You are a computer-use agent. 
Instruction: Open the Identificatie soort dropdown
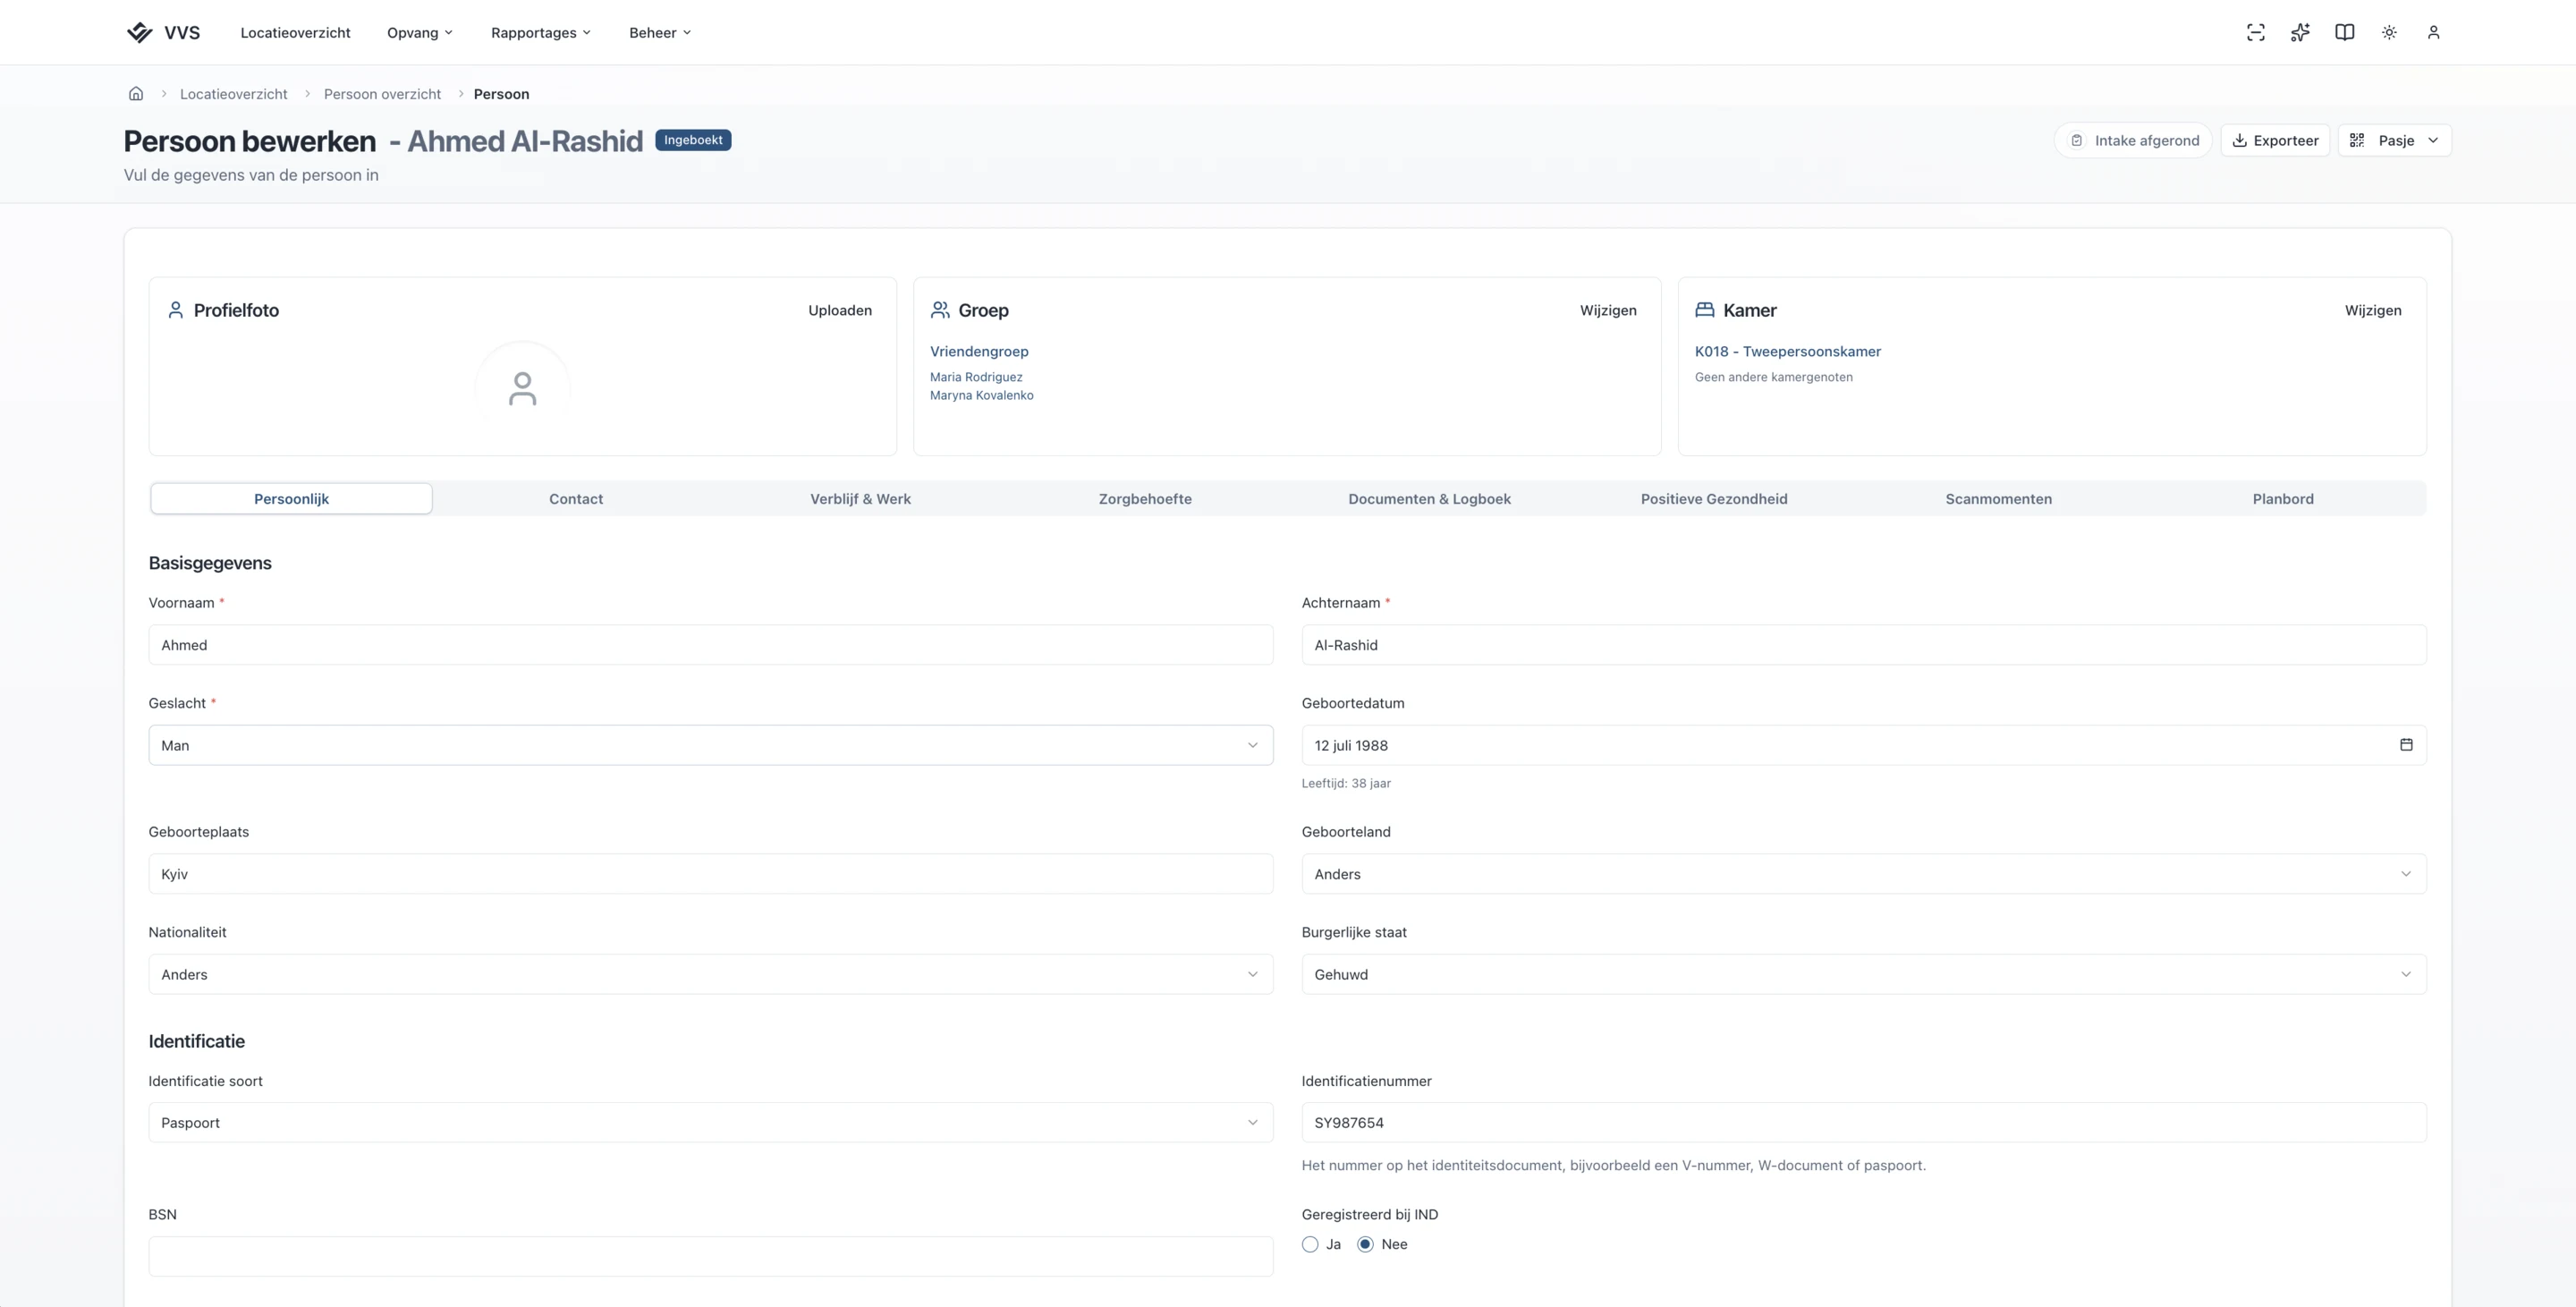pyautogui.click(x=711, y=1122)
